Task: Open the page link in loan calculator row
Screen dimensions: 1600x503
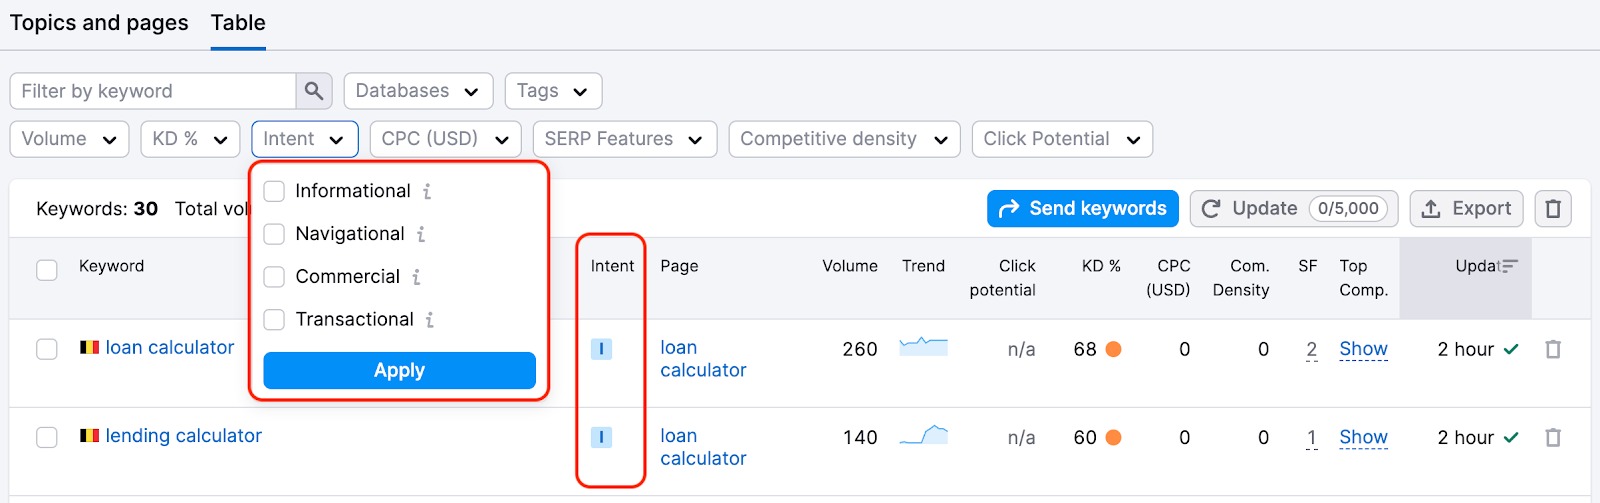Action: (x=703, y=359)
